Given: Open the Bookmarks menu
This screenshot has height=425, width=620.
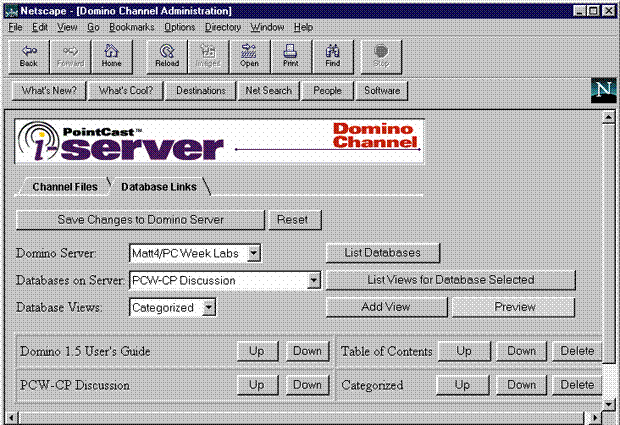Looking at the screenshot, I should [132, 27].
